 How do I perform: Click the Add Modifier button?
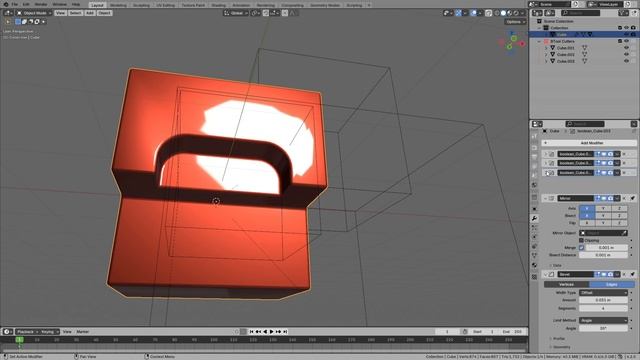tap(589, 143)
